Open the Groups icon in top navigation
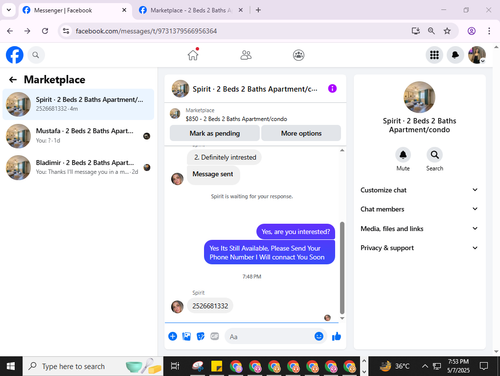 point(299,55)
